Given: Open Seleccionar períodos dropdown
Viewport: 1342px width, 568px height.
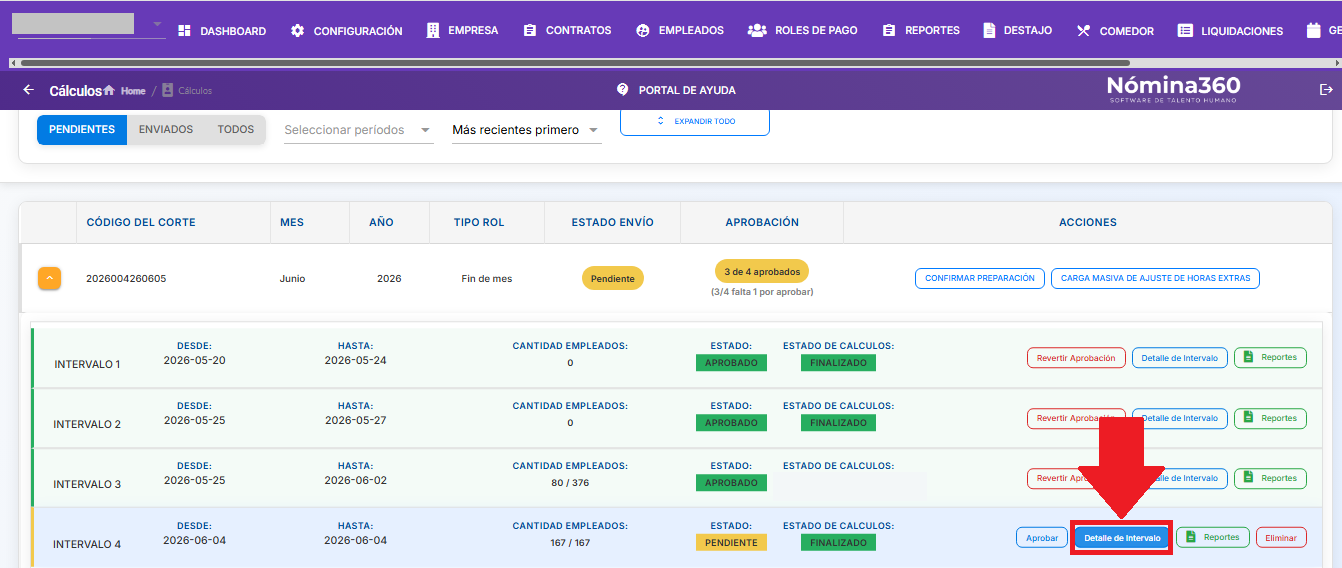Looking at the screenshot, I should click(x=358, y=130).
